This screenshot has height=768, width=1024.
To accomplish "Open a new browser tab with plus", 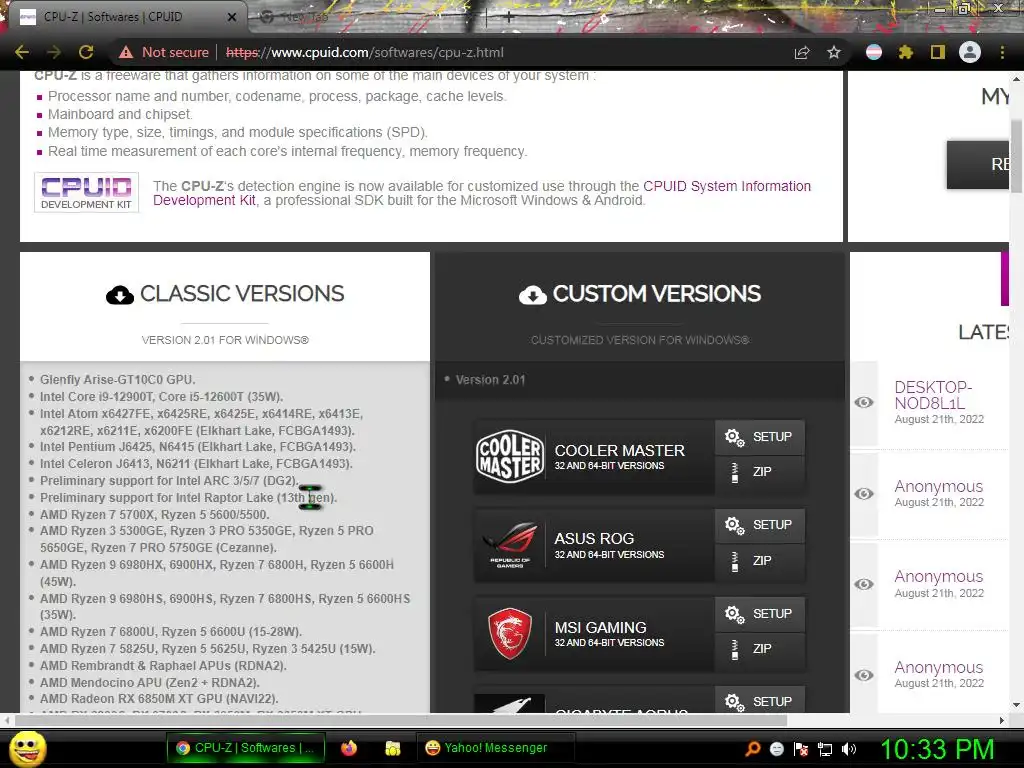I will tap(508, 17).
